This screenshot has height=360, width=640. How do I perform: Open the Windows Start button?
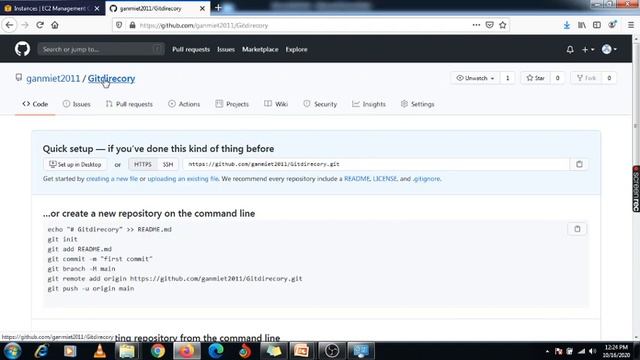point(13,351)
